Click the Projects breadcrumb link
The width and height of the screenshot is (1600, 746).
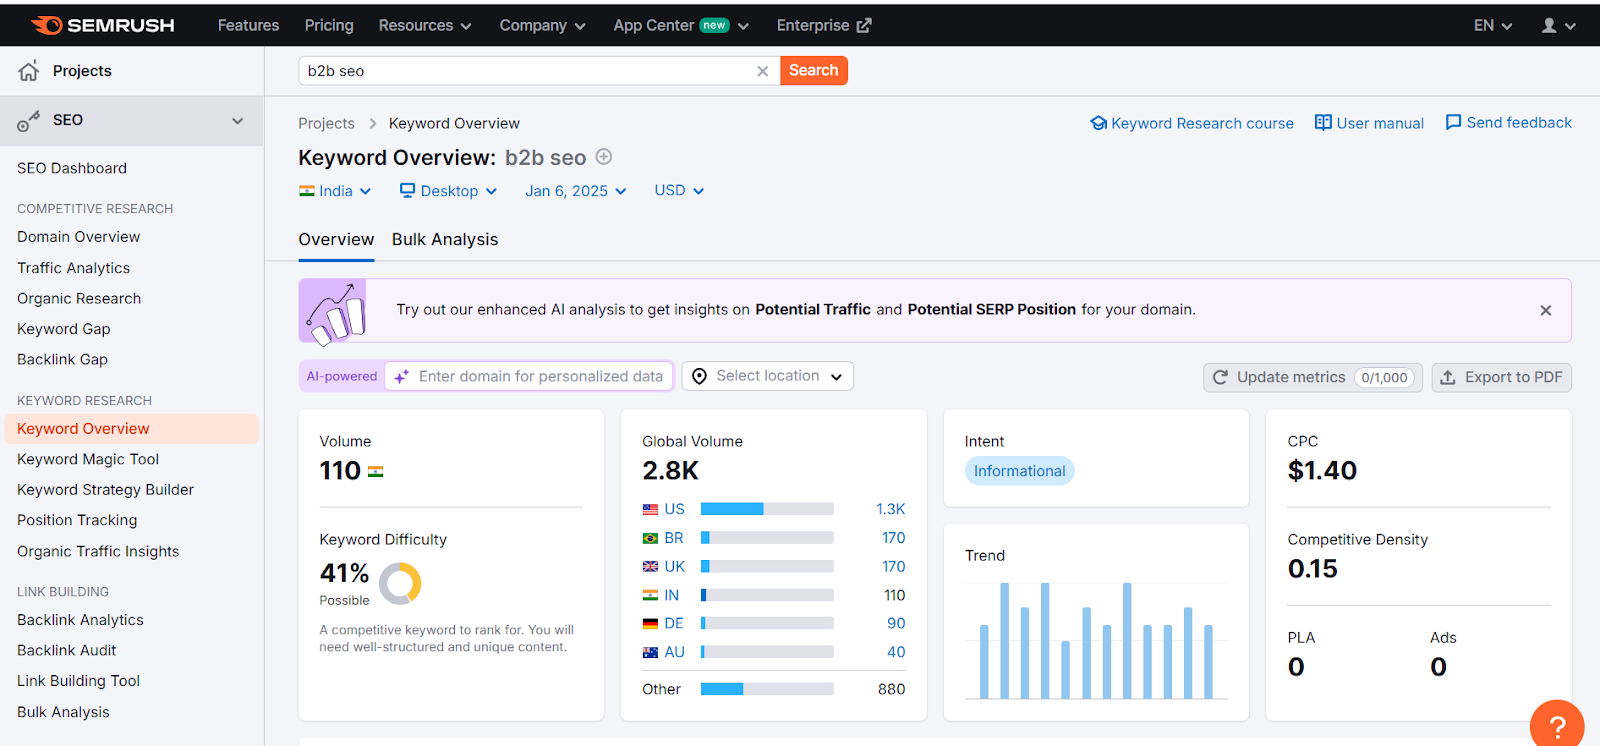coord(326,124)
